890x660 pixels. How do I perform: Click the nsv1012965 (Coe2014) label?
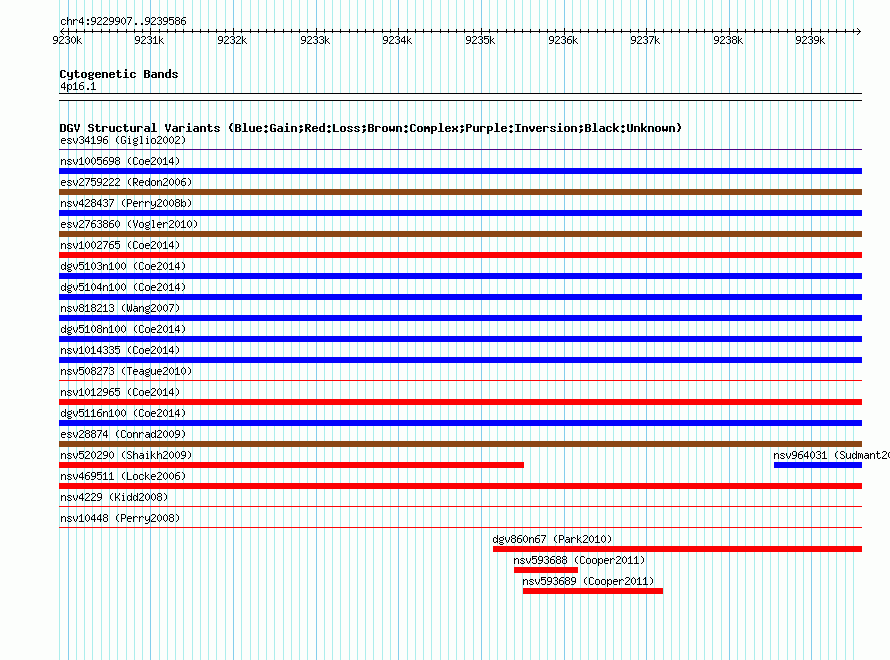pyautogui.click(x=120, y=392)
